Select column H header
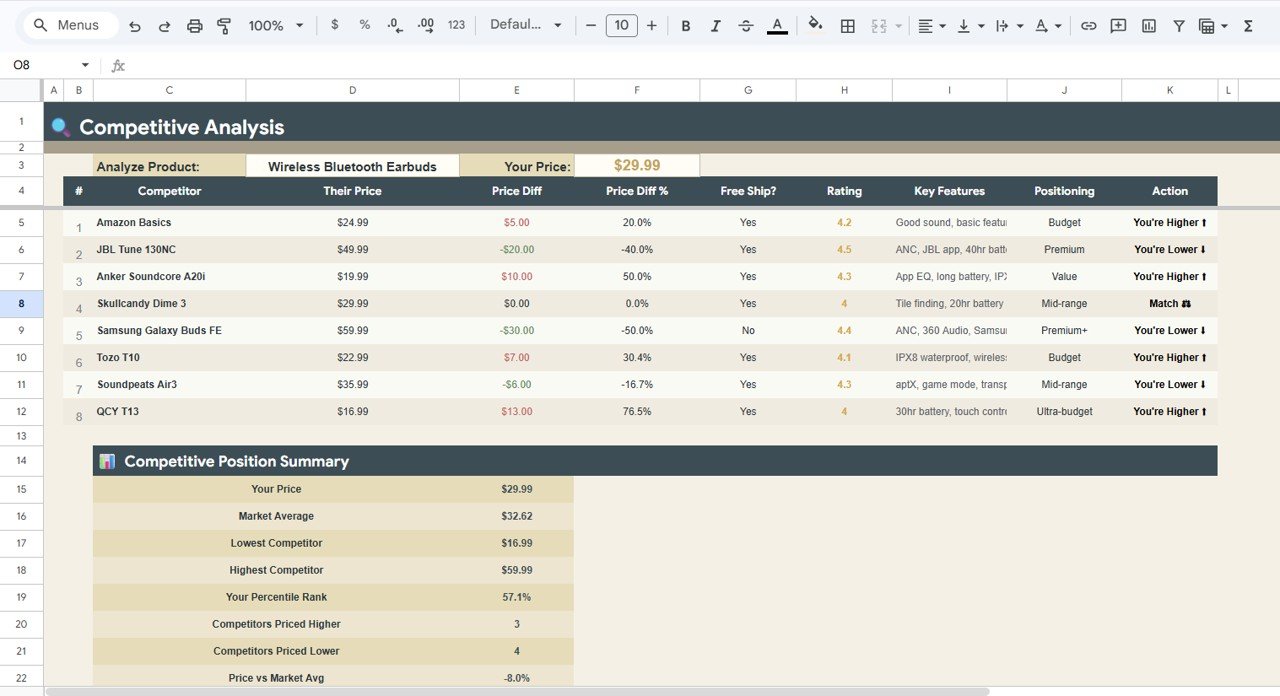The width and height of the screenshot is (1280, 696). pyautogui.click(x=844, y=90)
